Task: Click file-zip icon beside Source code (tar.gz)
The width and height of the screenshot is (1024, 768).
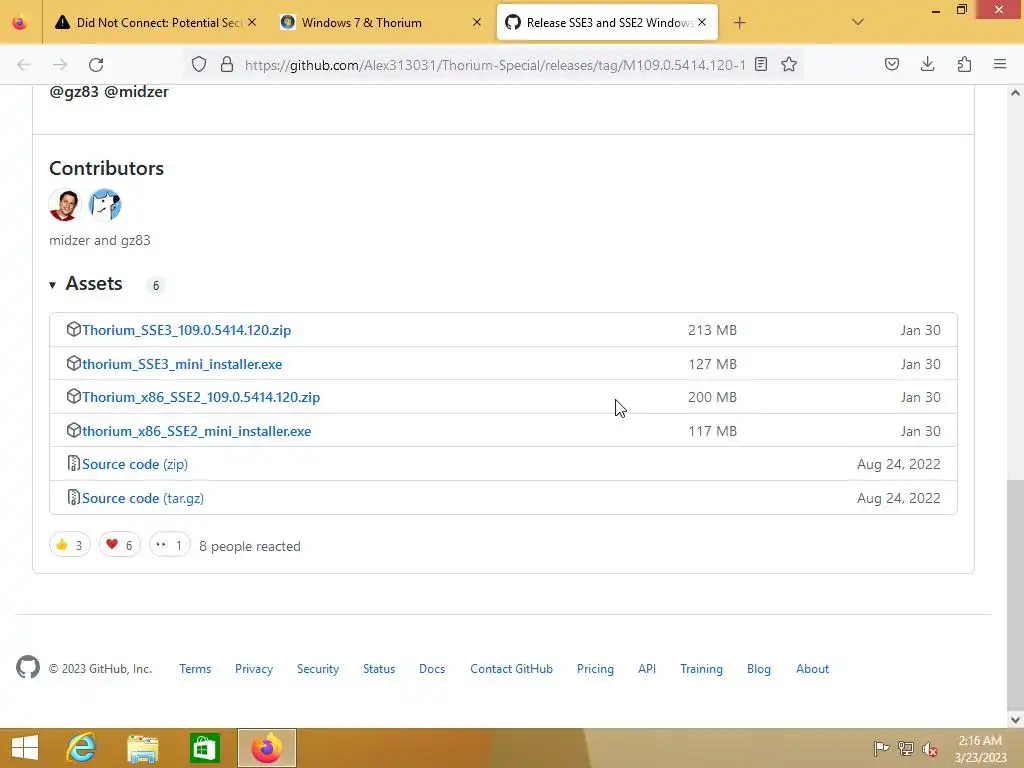Action: (74, 497)
